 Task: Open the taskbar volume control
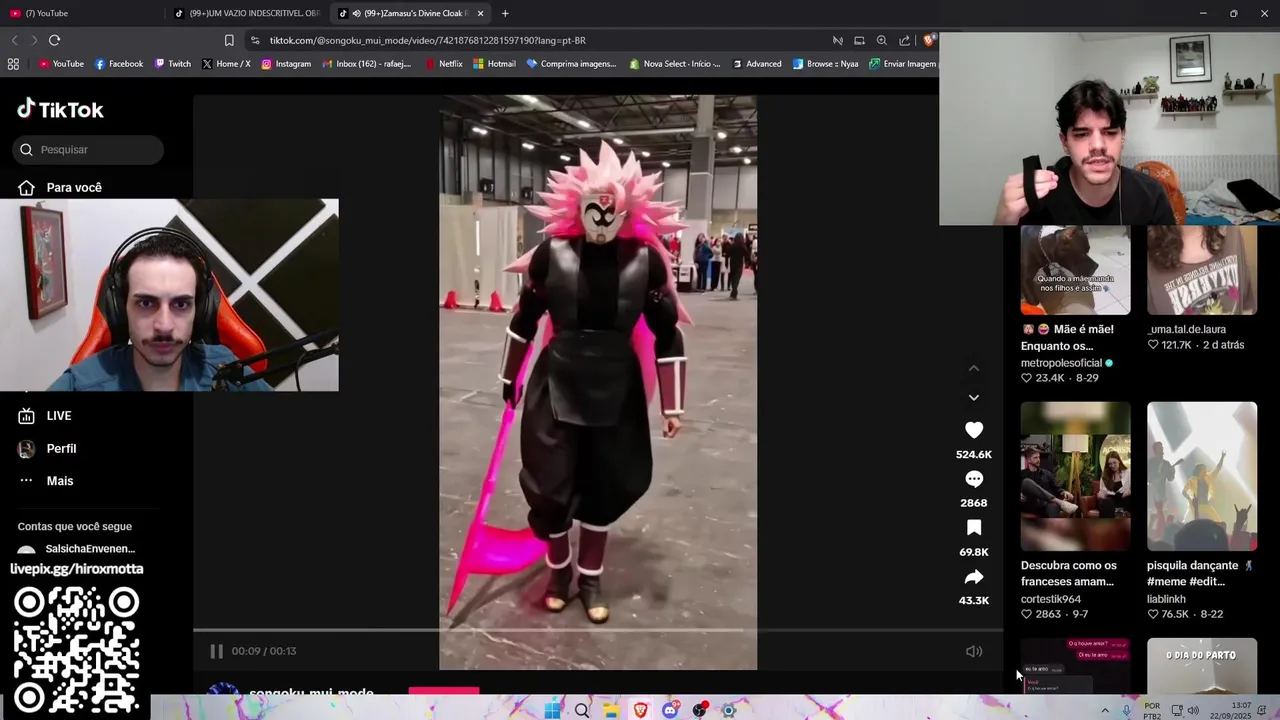(1193, 710)
